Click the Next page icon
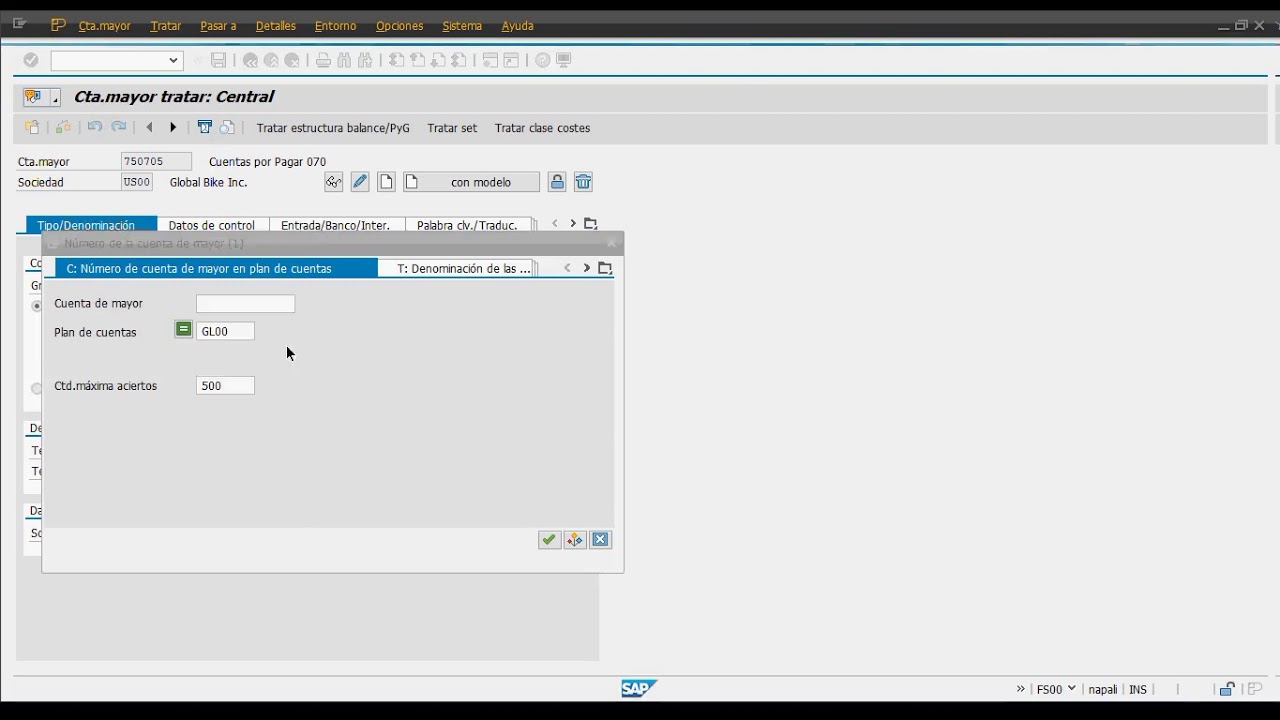Screen dimensions: 1280x720 (x=438, y=60)
